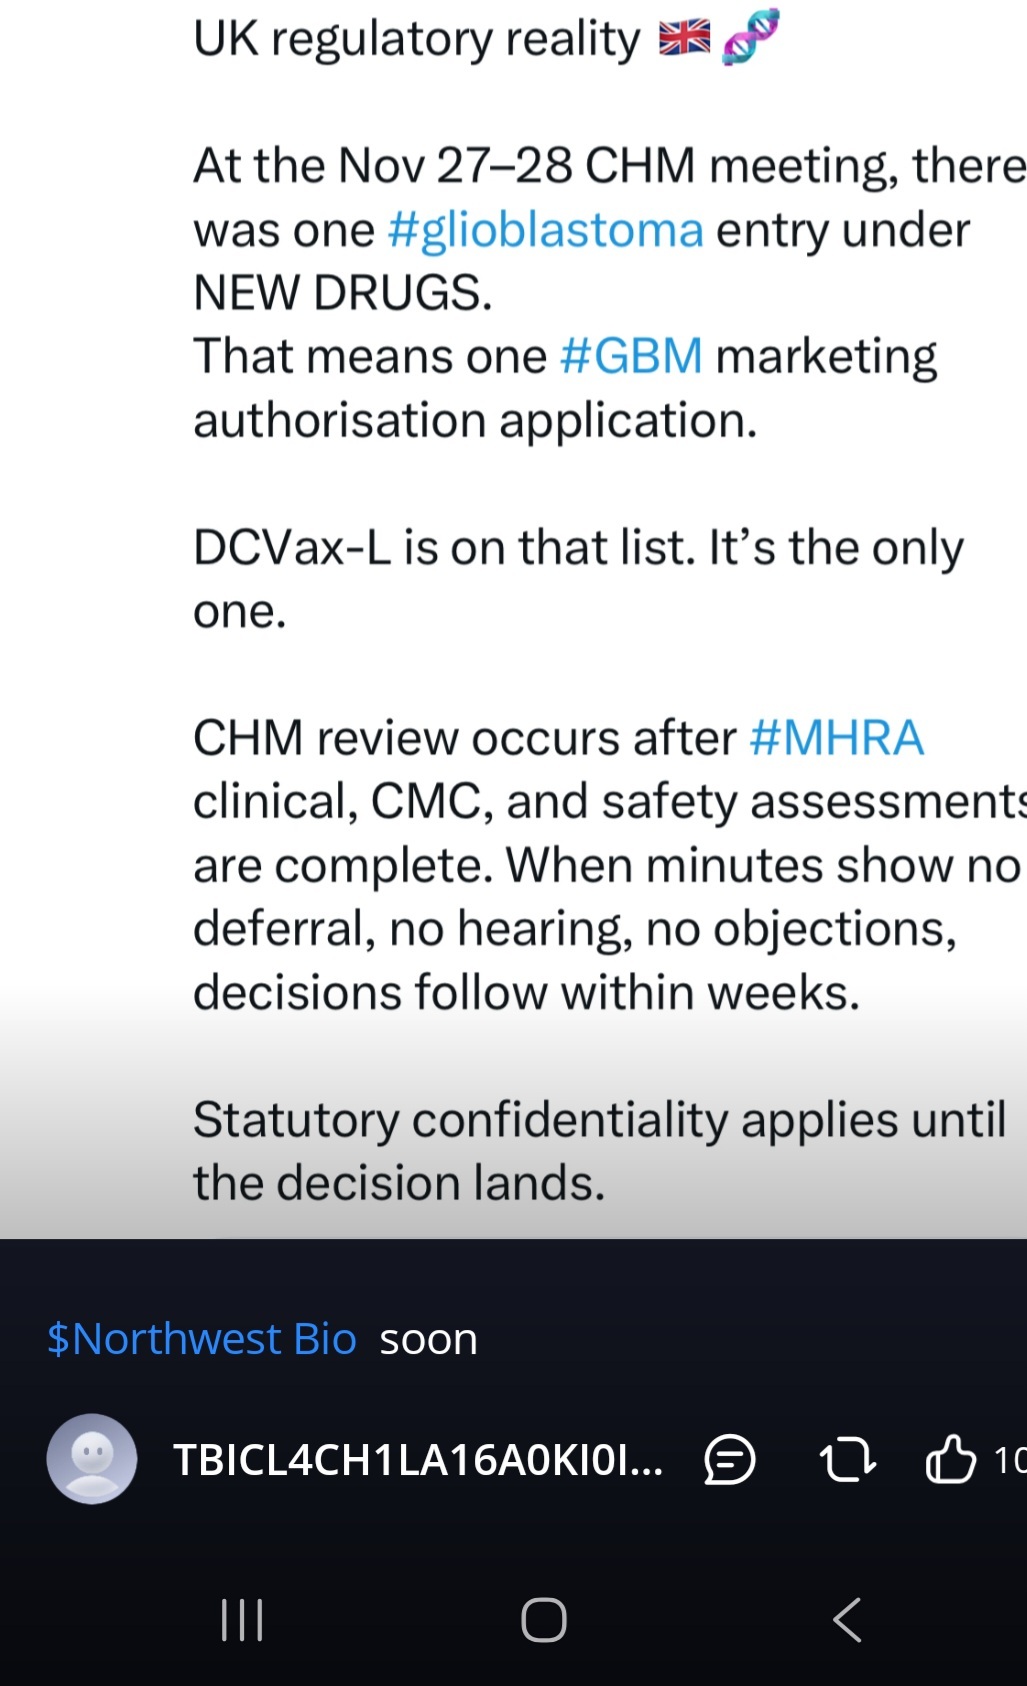The image size is (1027, 1686).
Task: Tap the 'NEW DRUGS.' text line
Action: [x=343, y=293]
